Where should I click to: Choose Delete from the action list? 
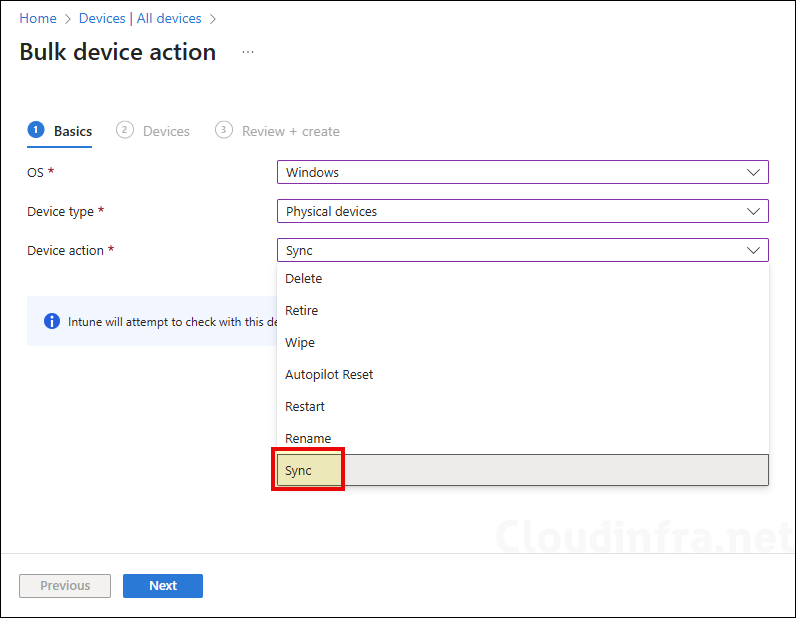tap(304, 279)
